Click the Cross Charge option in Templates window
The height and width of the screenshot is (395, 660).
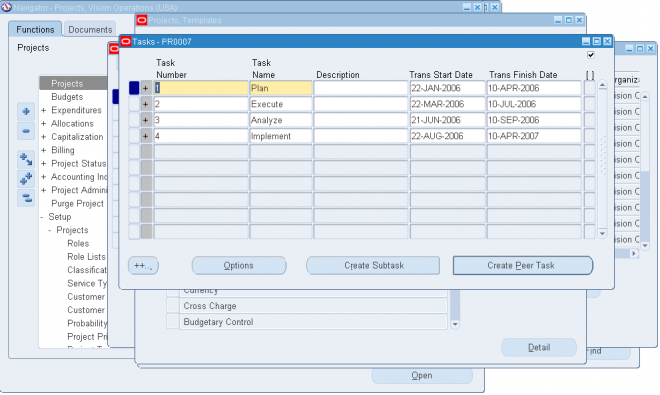click(313, 306)
